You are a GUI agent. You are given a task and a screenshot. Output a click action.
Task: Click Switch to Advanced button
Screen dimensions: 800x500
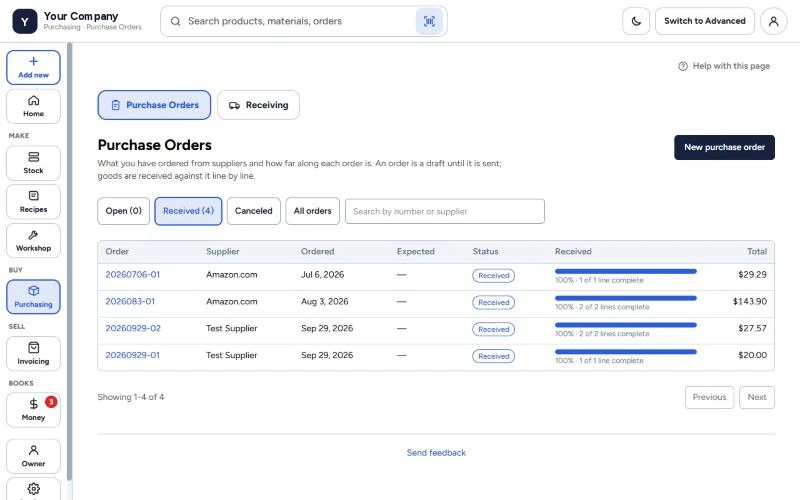(705, 21)
